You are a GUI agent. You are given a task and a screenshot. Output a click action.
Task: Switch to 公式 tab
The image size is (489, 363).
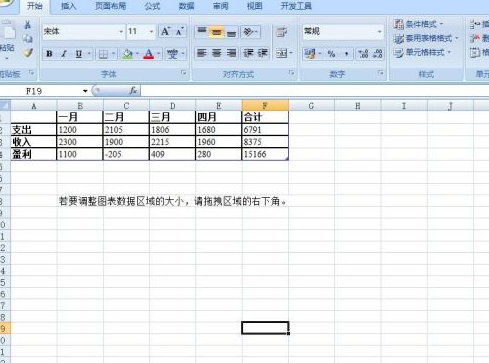click(x=152, y=6)
